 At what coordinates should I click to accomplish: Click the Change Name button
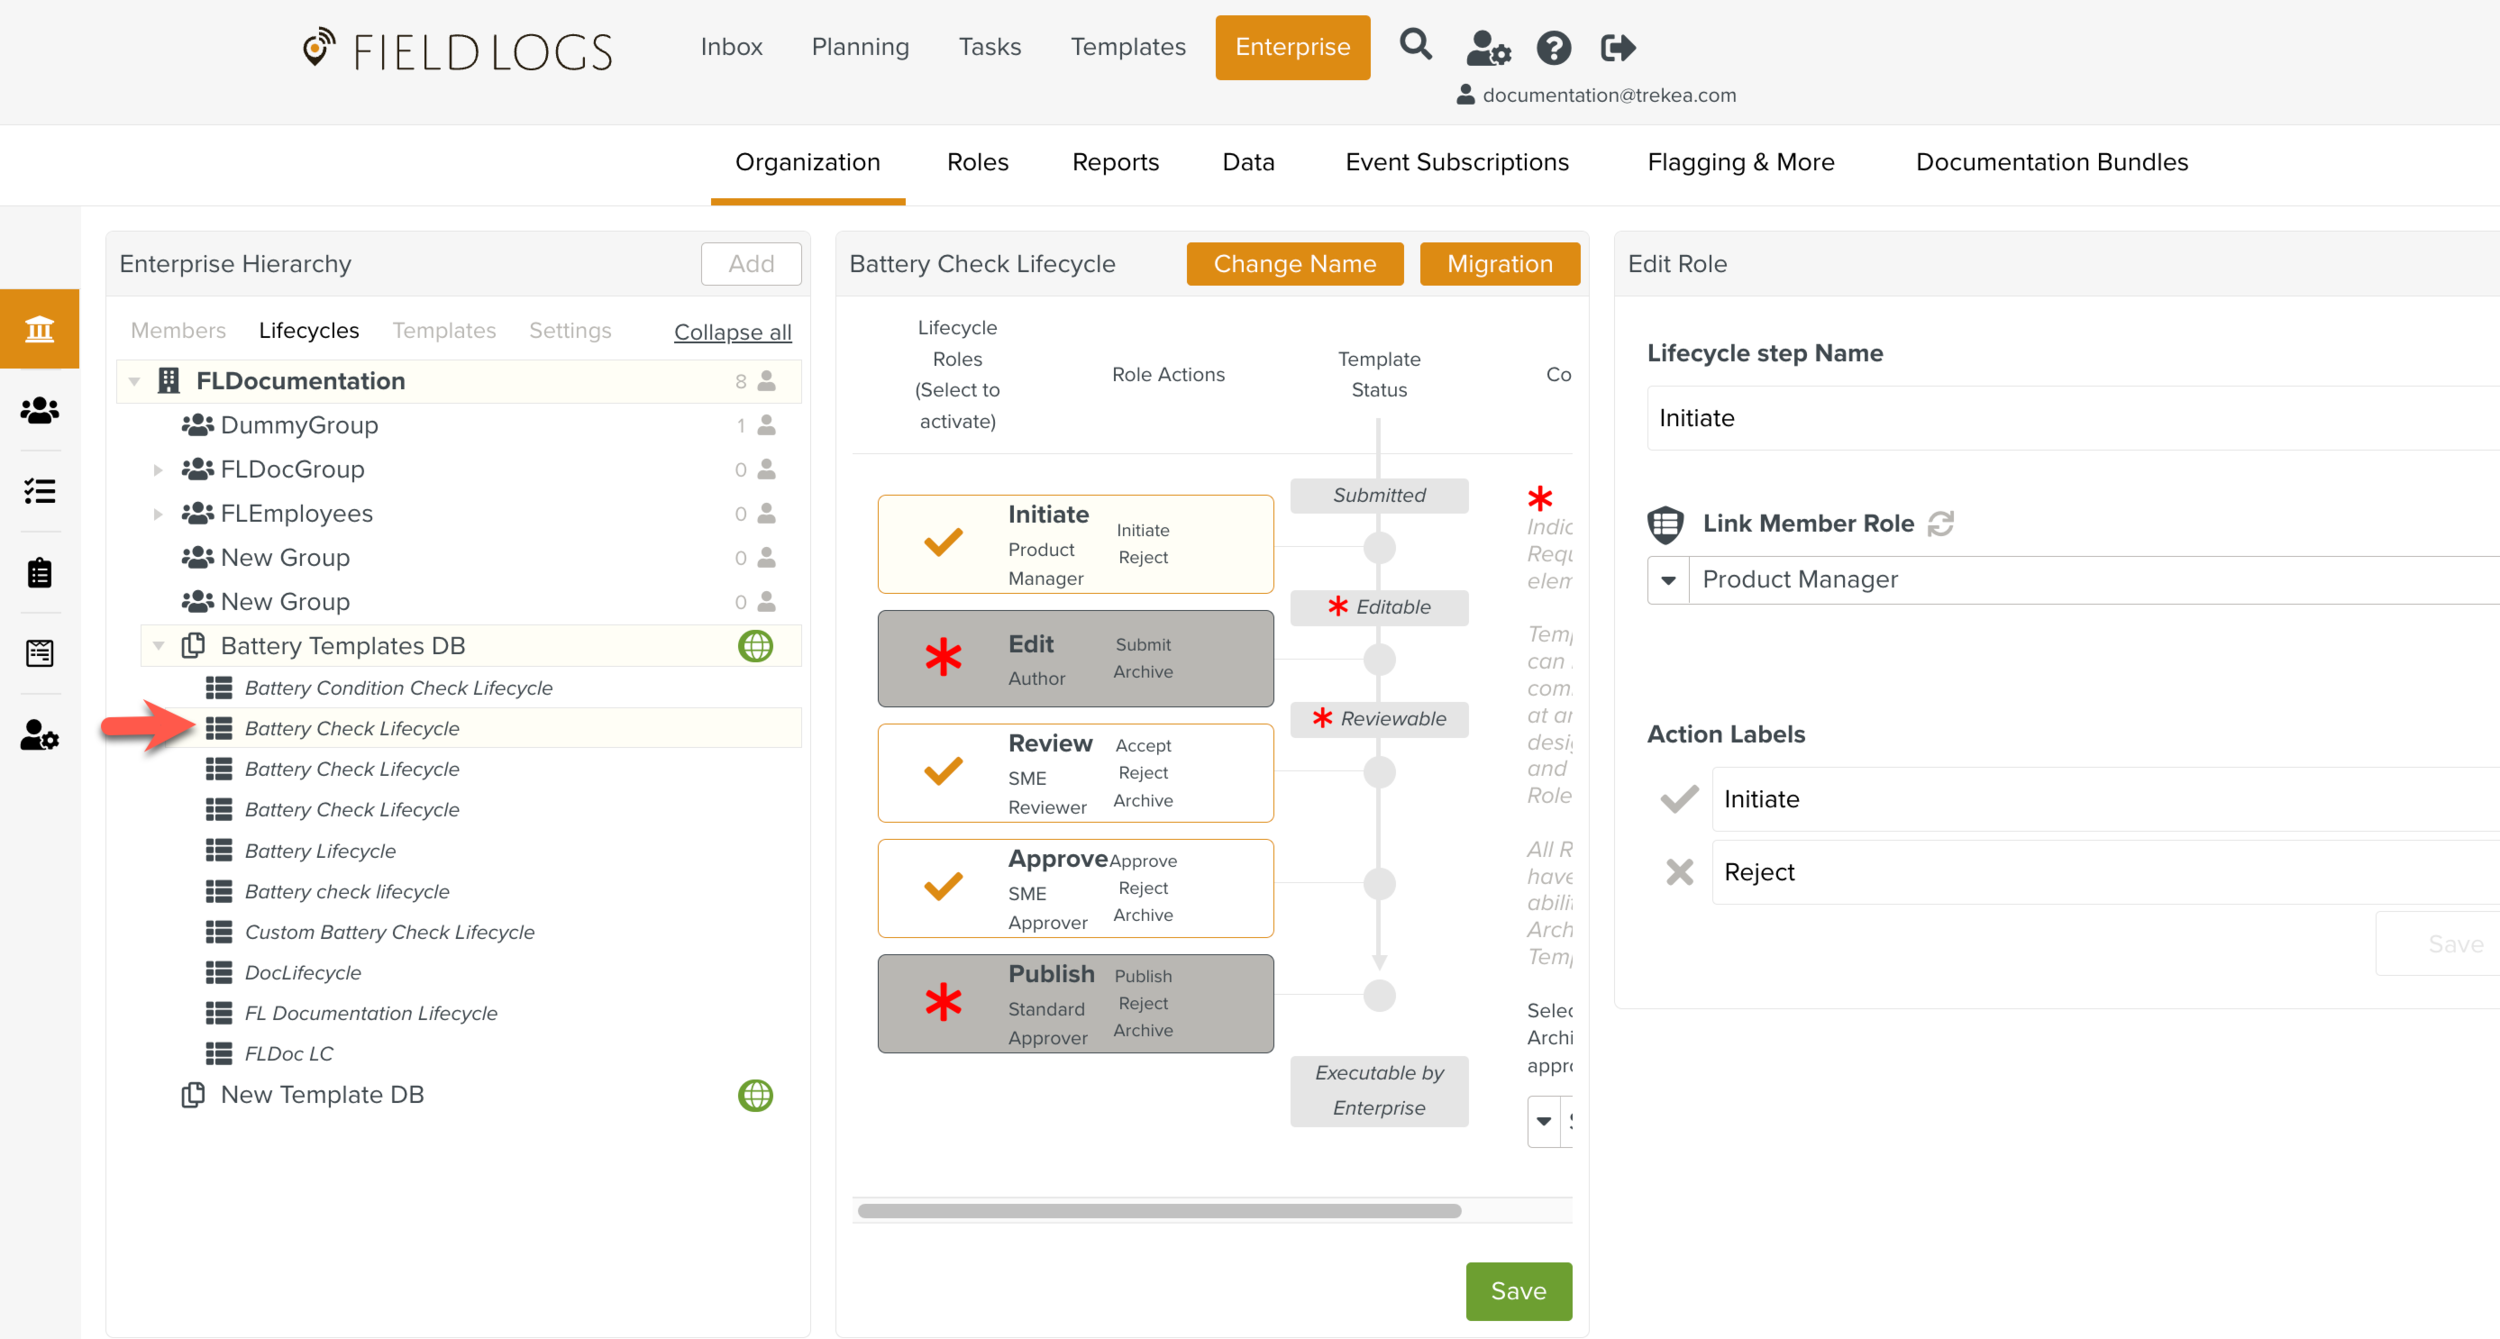1294,264
